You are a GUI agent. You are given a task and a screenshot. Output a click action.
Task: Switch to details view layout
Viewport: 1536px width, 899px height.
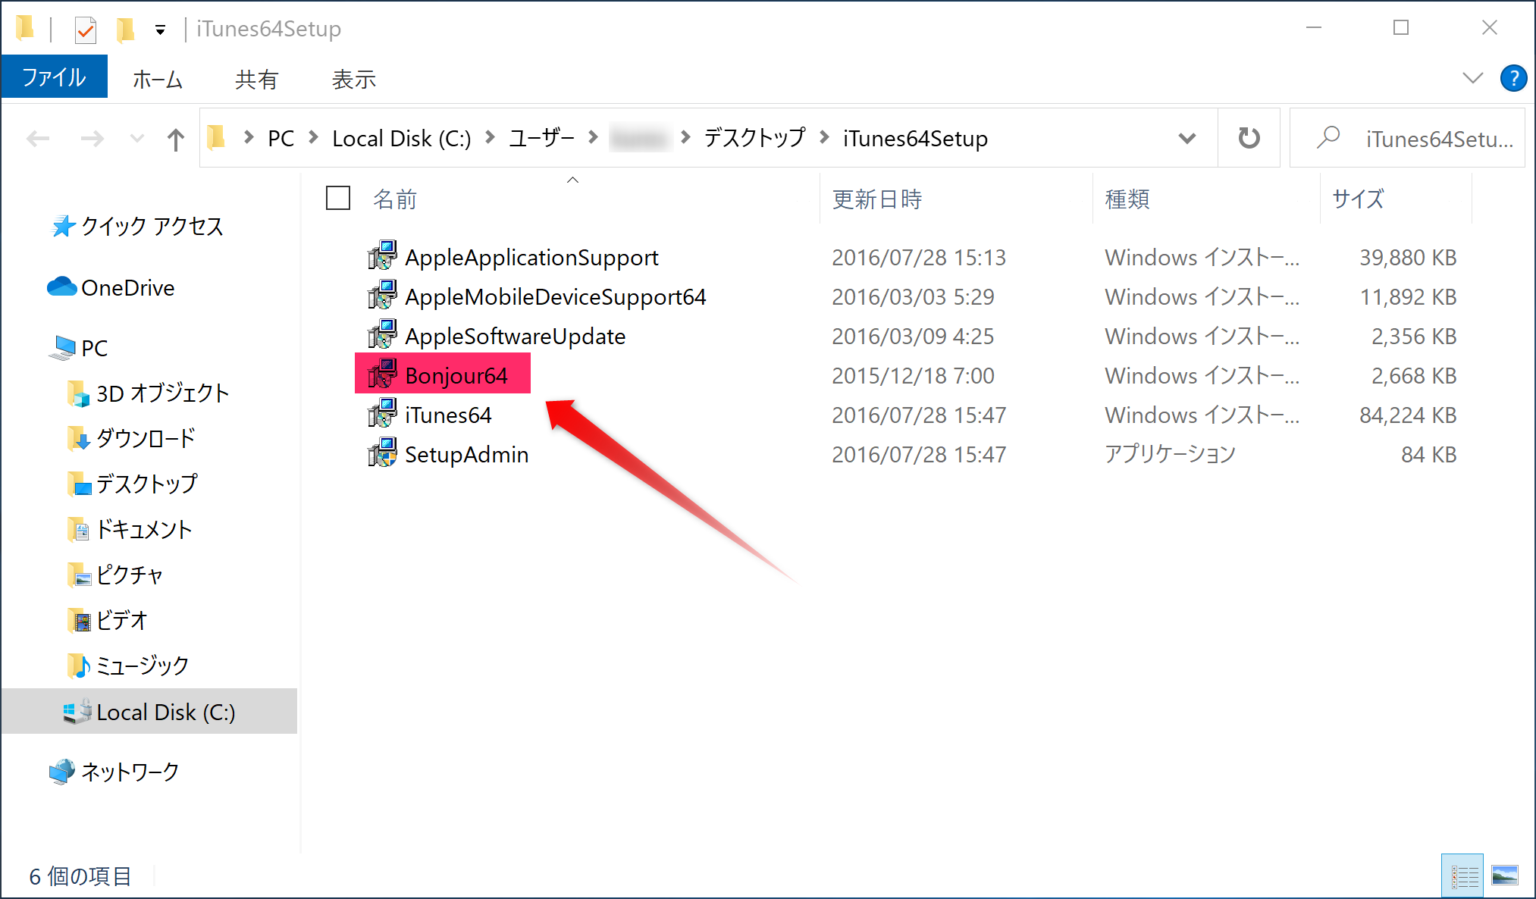click(1463, 876)
